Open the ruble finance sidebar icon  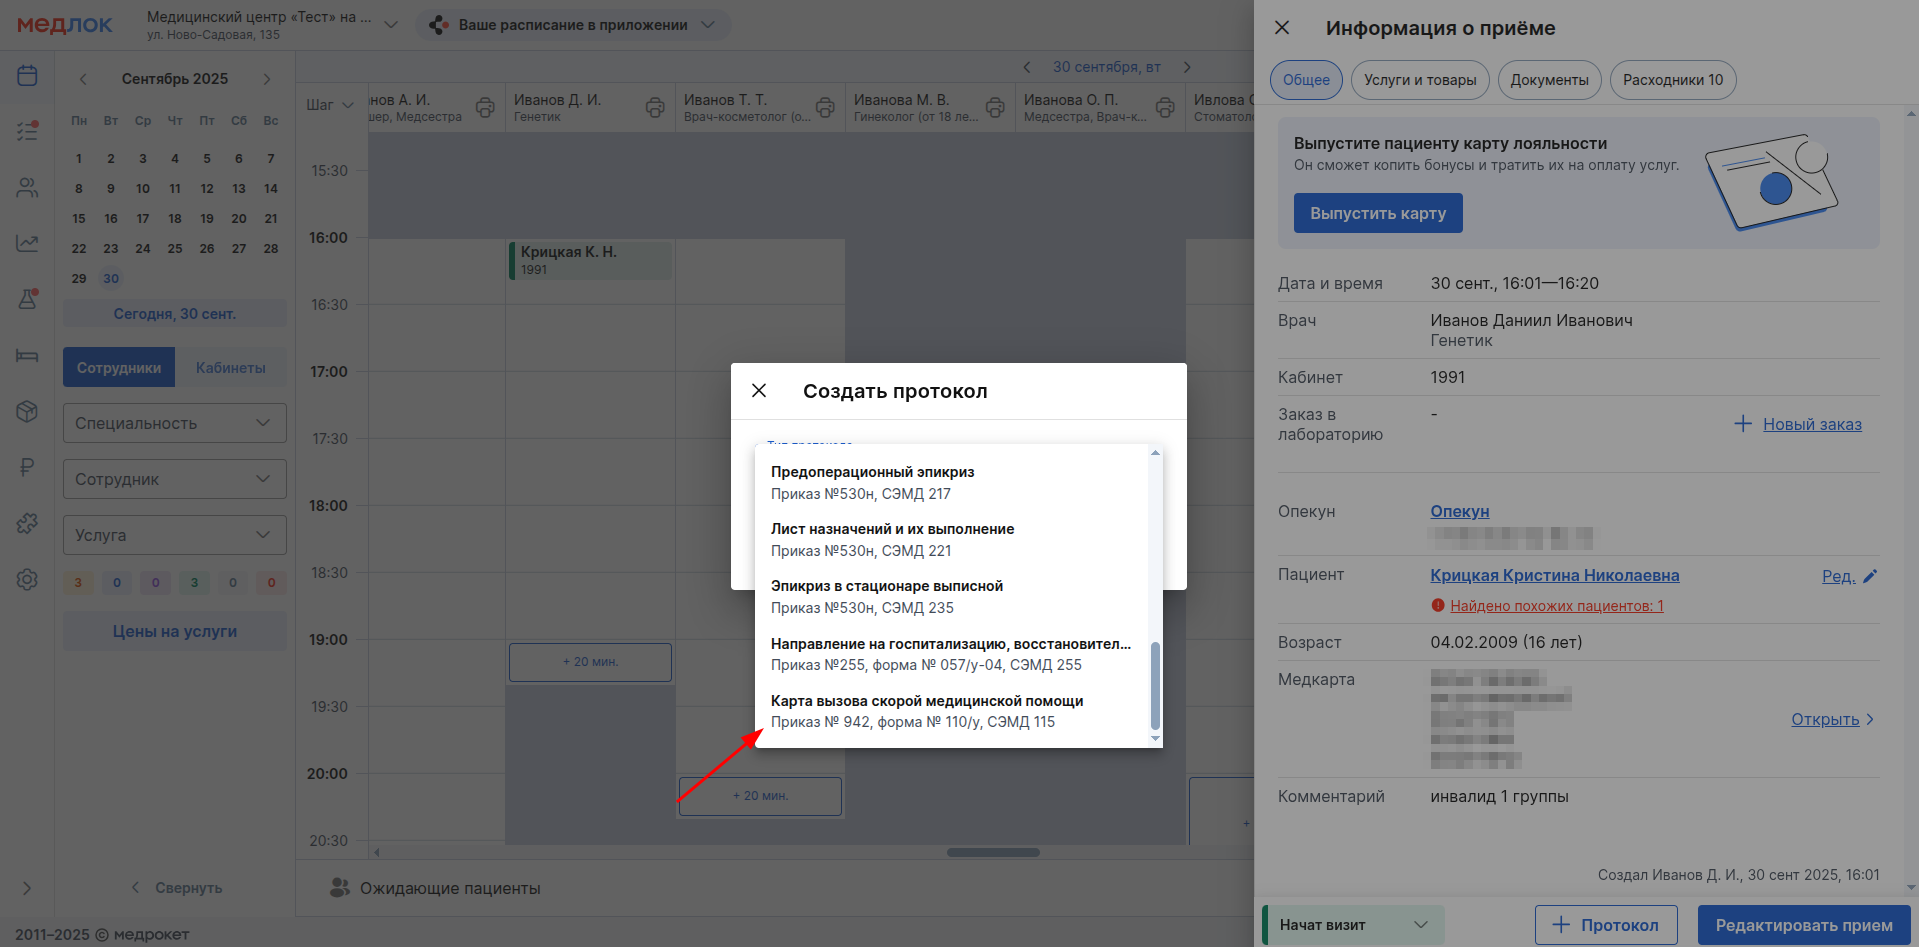(x=27, y=467)
